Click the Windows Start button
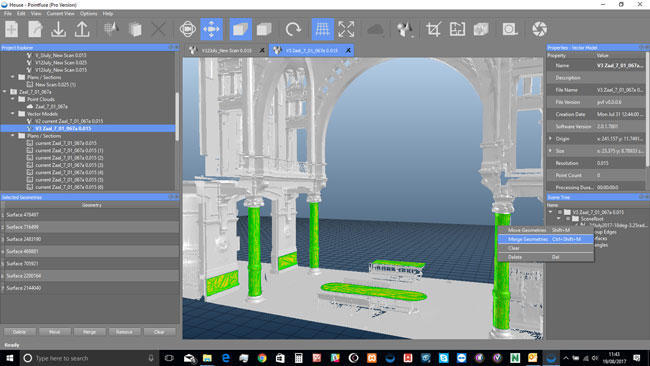The width and height of the screenshot is (650, 366). [x=9, y=358]
